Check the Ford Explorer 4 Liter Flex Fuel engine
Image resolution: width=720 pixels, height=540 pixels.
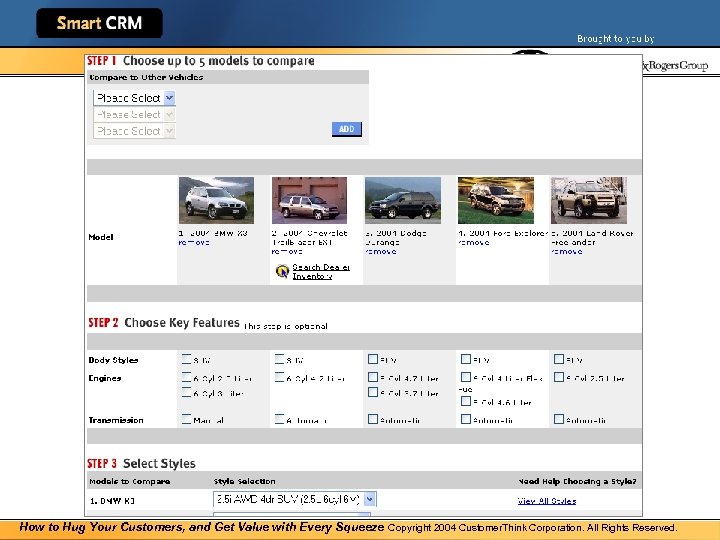(466, 377)
